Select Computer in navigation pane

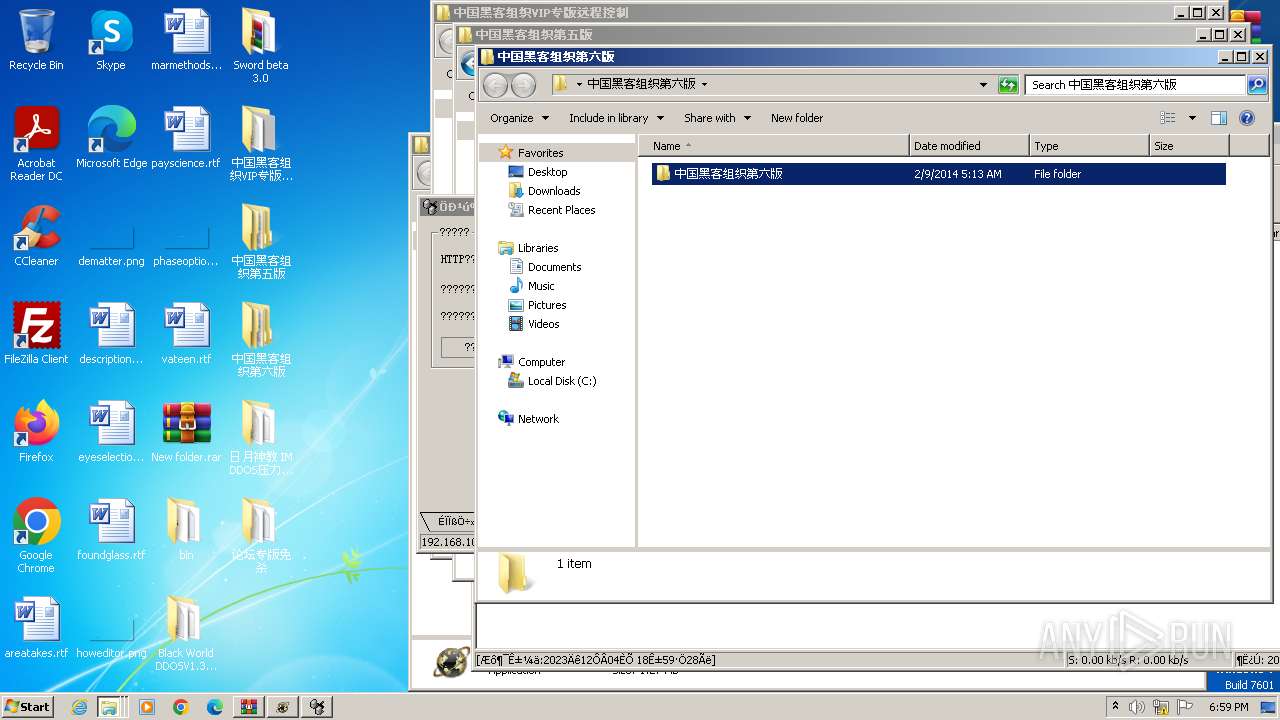[541, 362]
